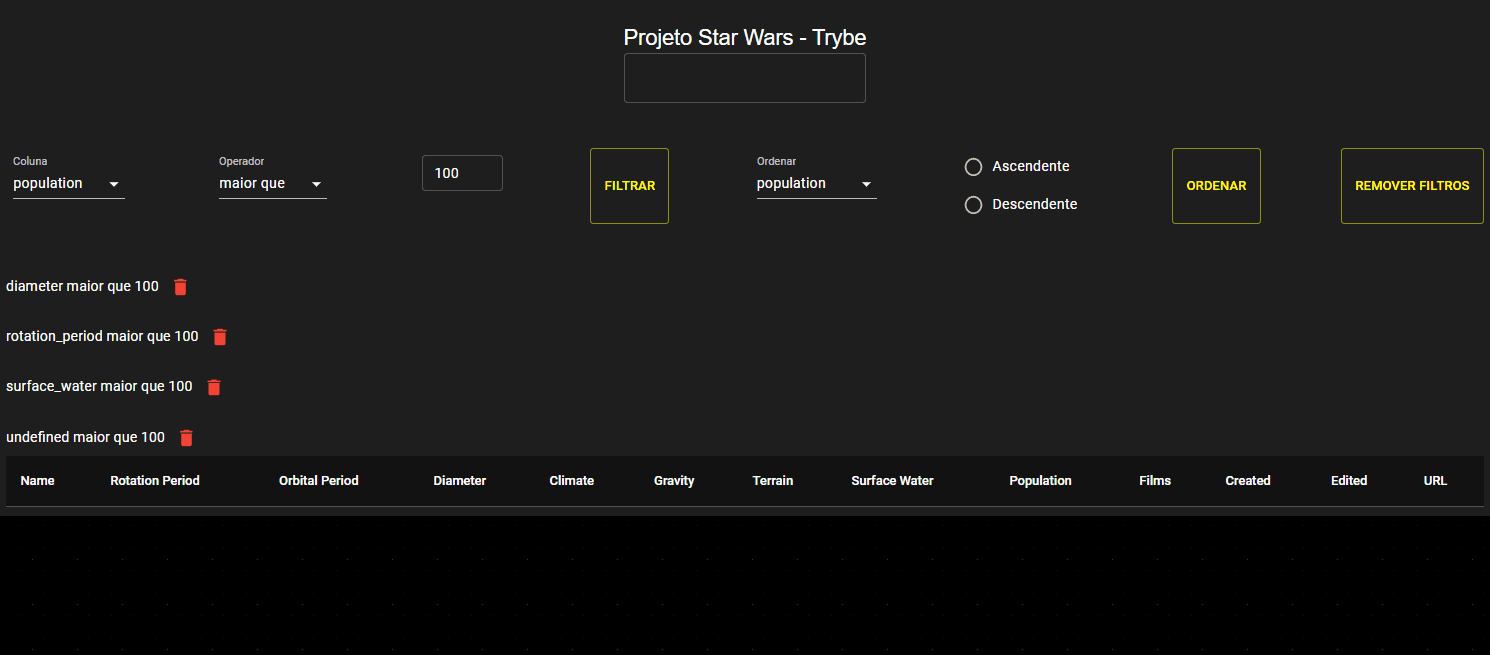Click the URL column header
The height and width of the screenshot is (655, 1490).
(1435, 481)
